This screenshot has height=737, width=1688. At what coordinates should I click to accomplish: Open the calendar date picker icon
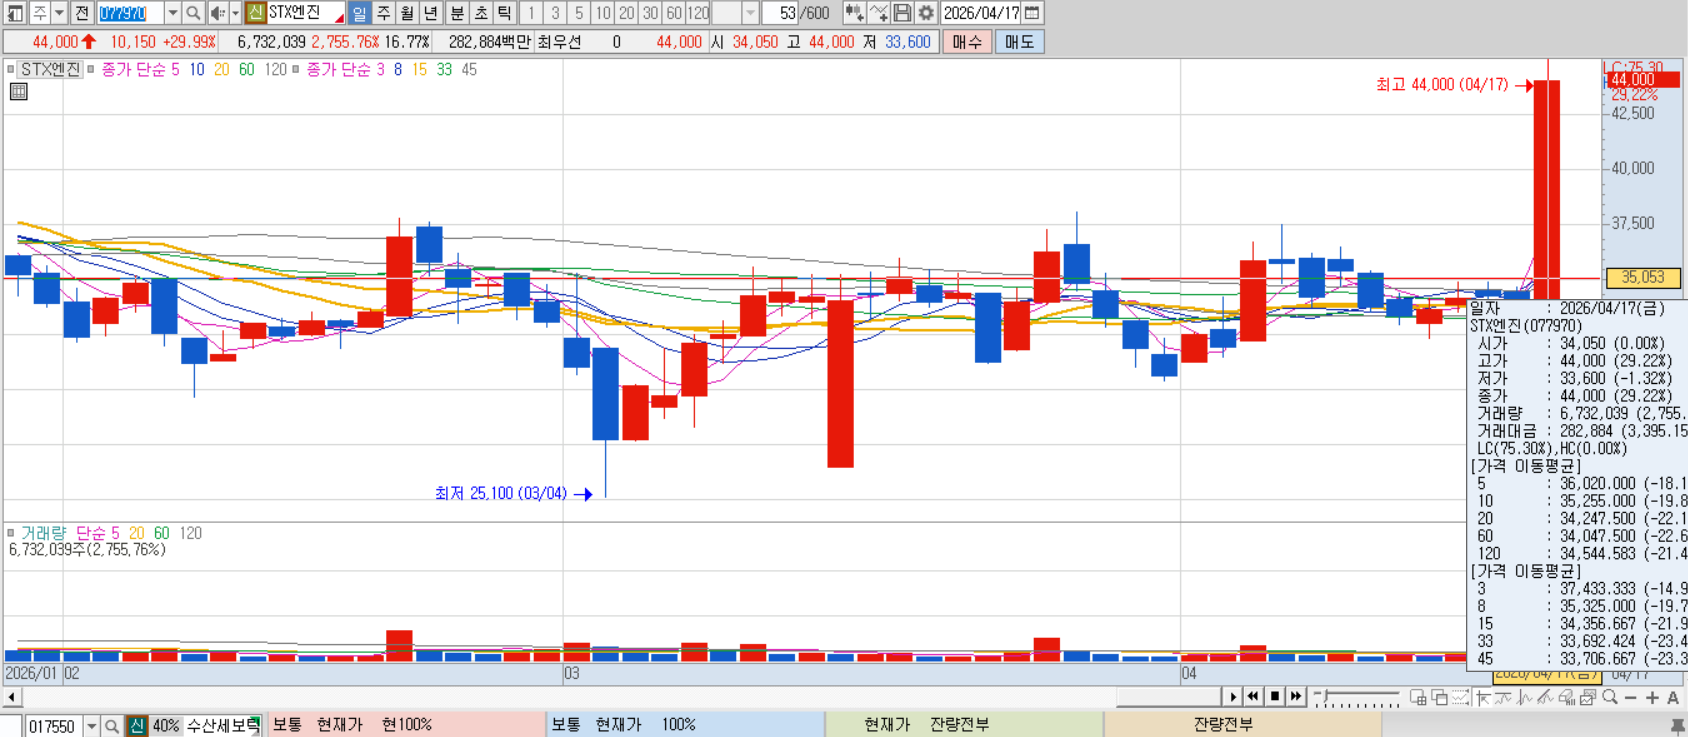coord(1033,13)
